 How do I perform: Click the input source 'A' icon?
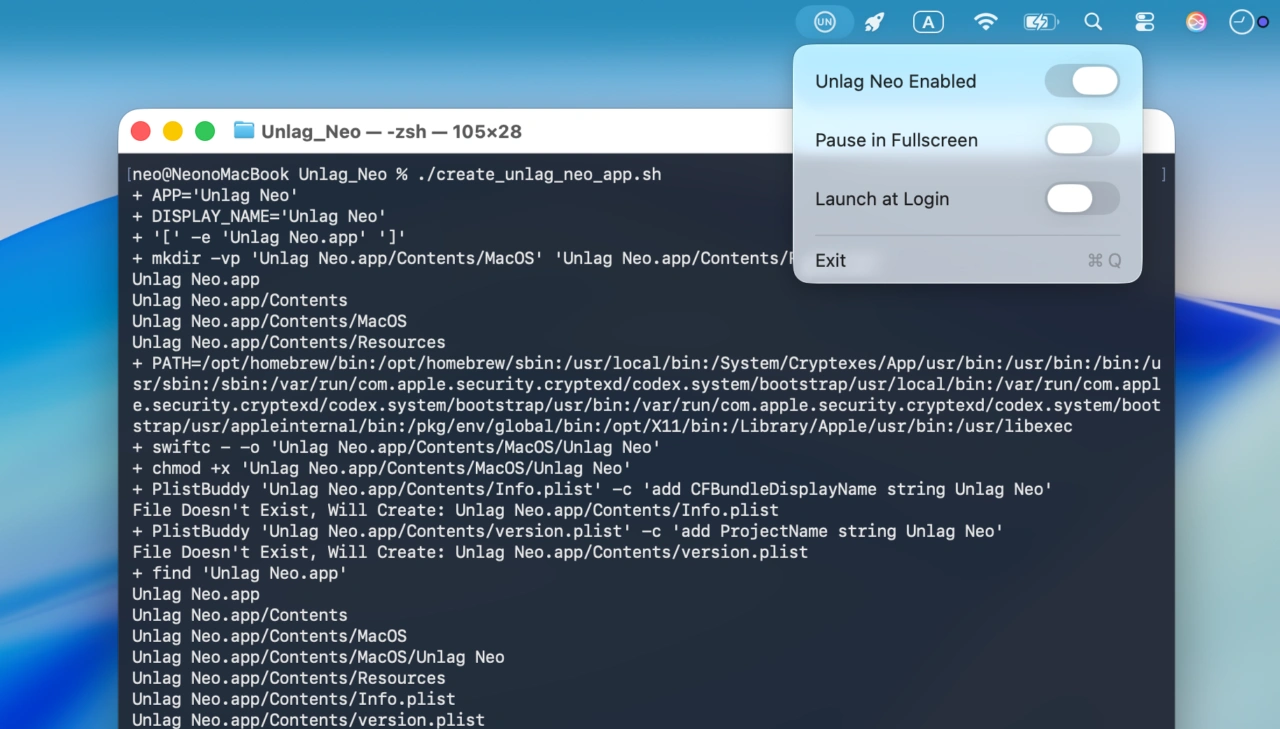pos(928,22)
